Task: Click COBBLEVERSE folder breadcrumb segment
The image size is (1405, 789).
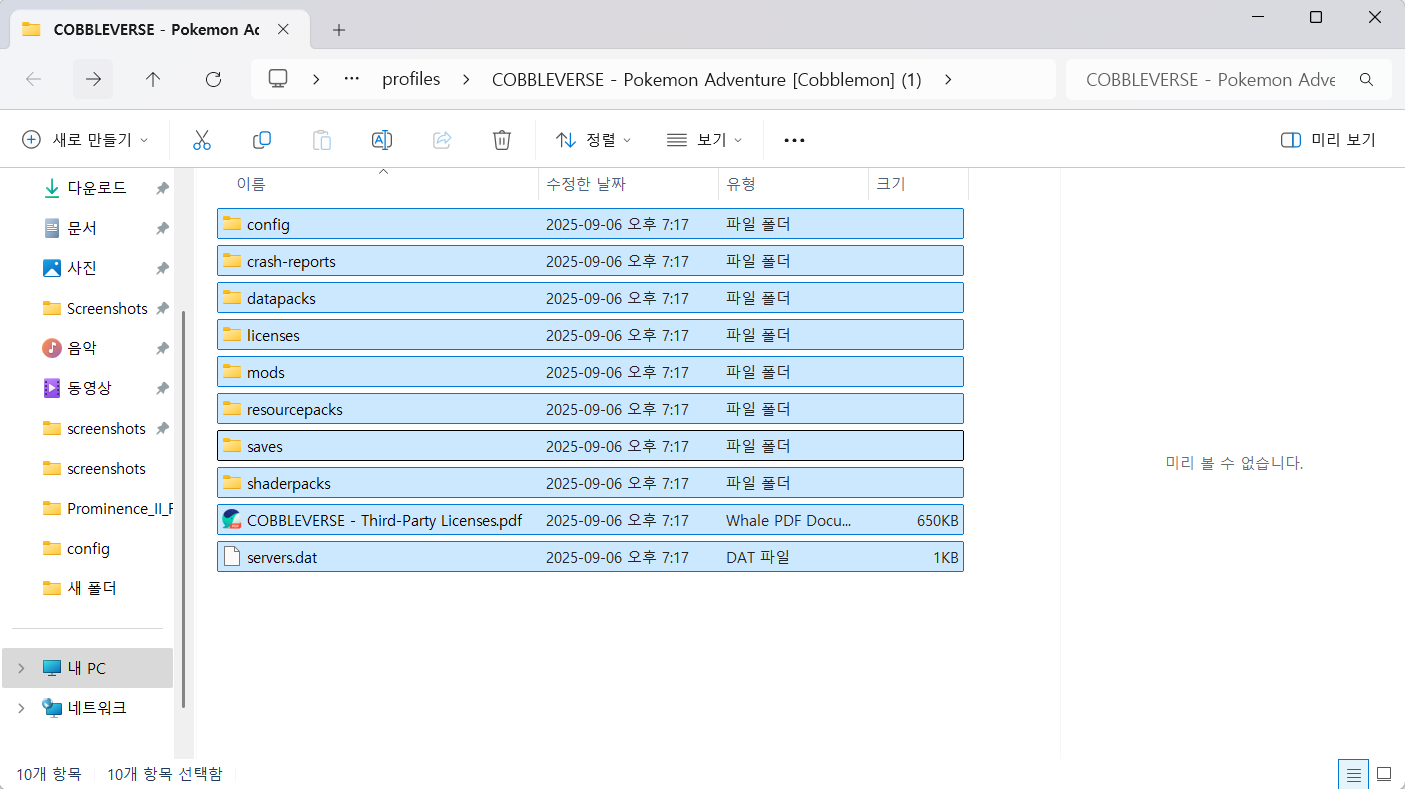Action: point(707,79)
